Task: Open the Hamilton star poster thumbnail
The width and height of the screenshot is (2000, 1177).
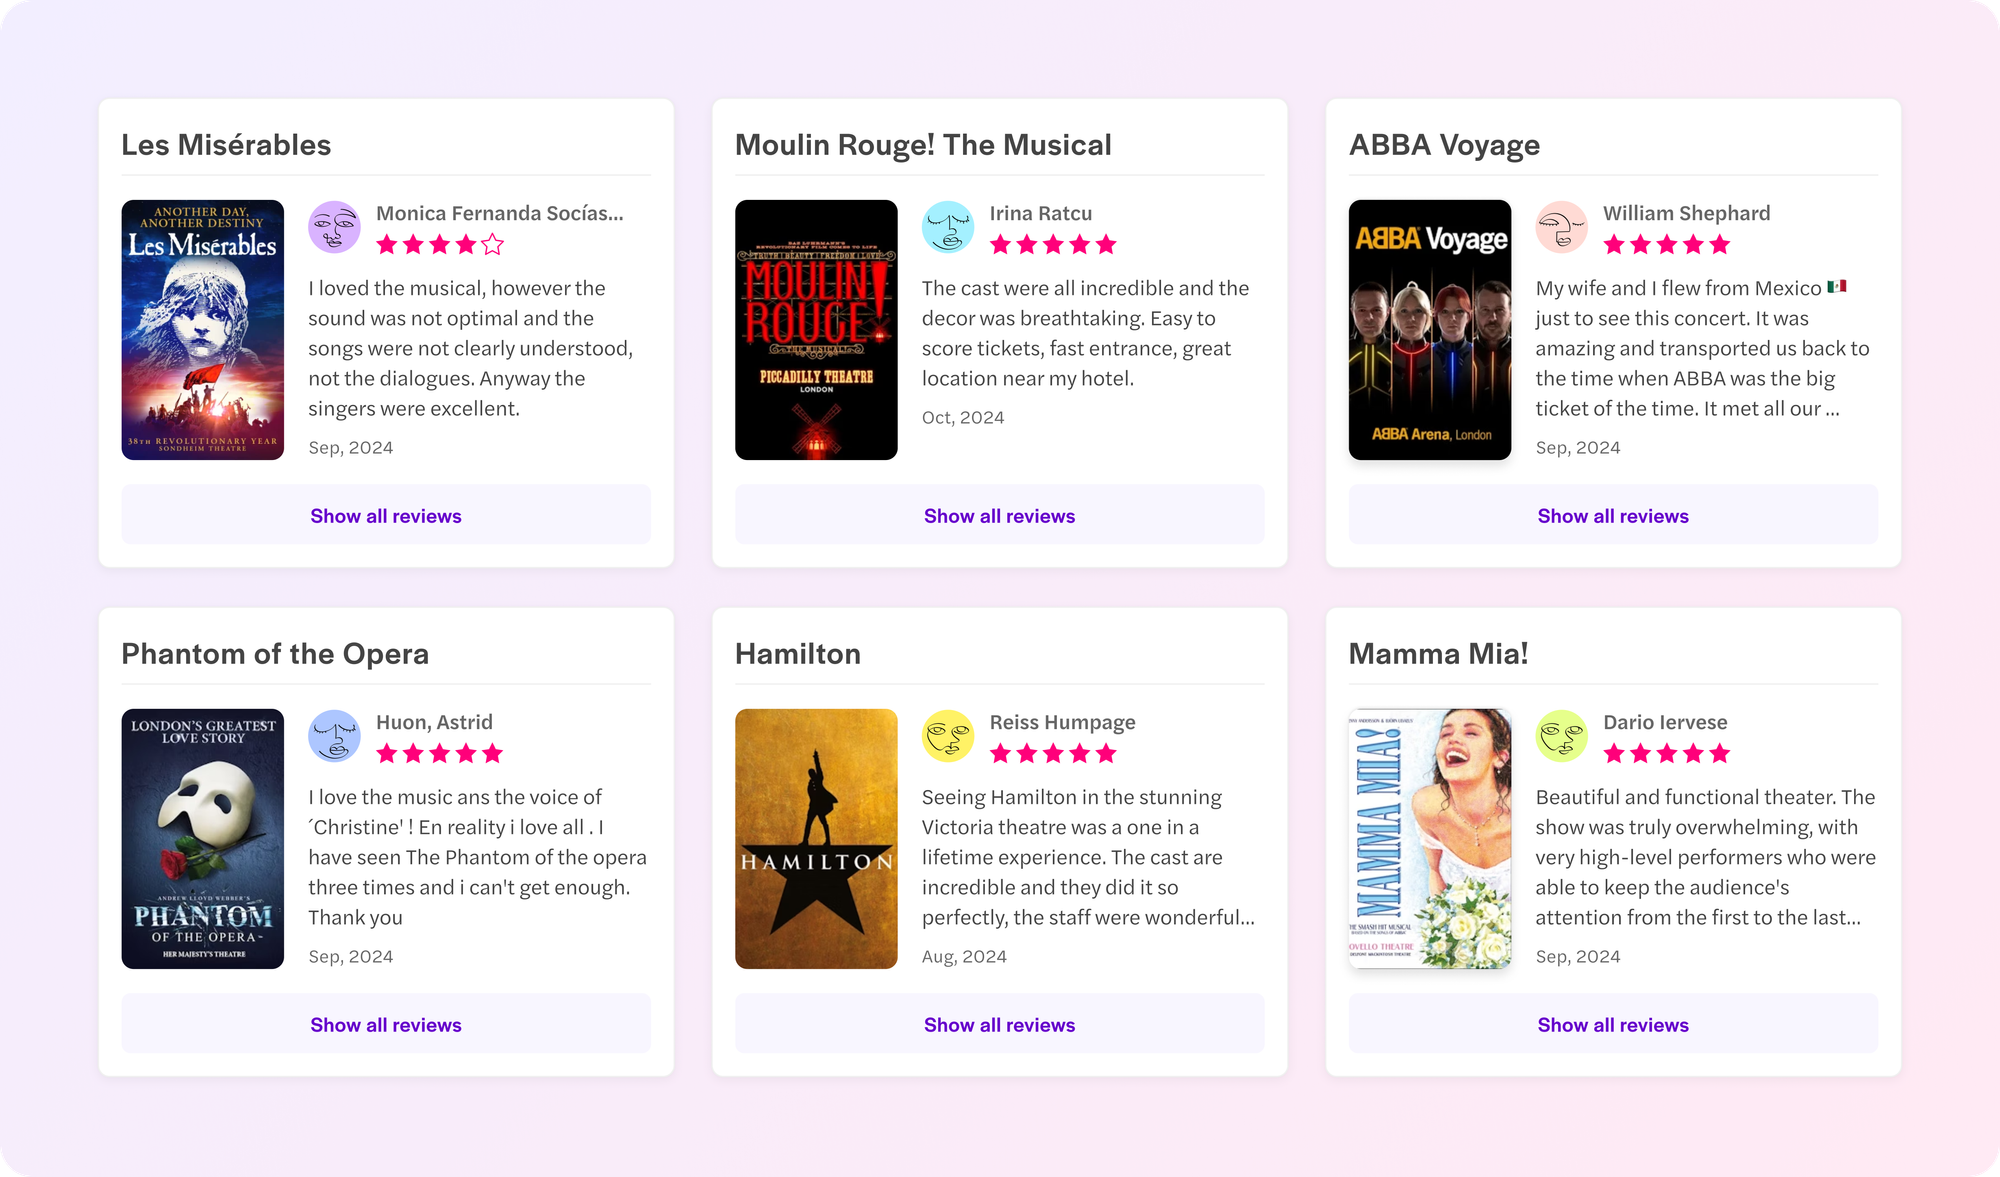Action: (x=816, y=838)
